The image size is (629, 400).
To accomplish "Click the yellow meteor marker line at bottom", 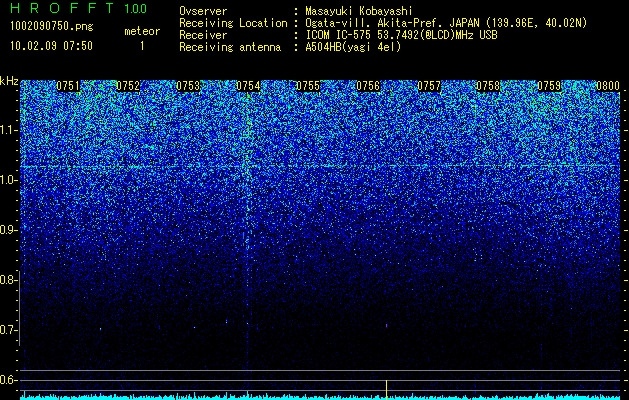I will point(386,390).
